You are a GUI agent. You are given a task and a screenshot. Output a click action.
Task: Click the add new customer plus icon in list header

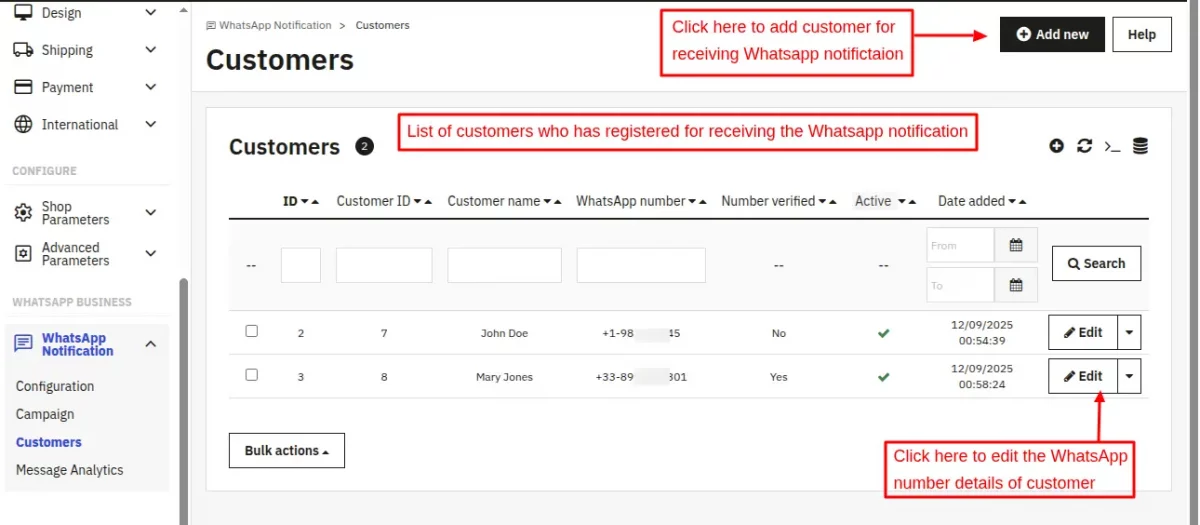(1057, 146)
